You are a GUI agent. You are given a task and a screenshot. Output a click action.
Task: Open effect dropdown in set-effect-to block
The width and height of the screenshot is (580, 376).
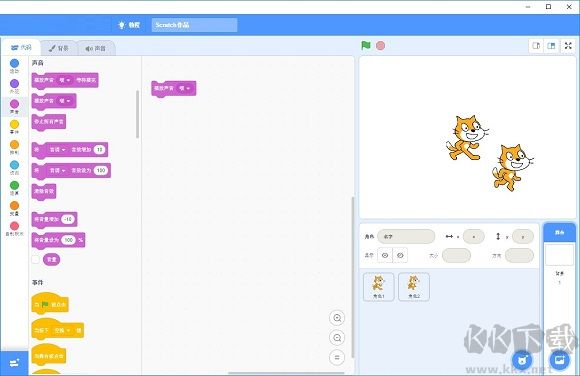58,170
